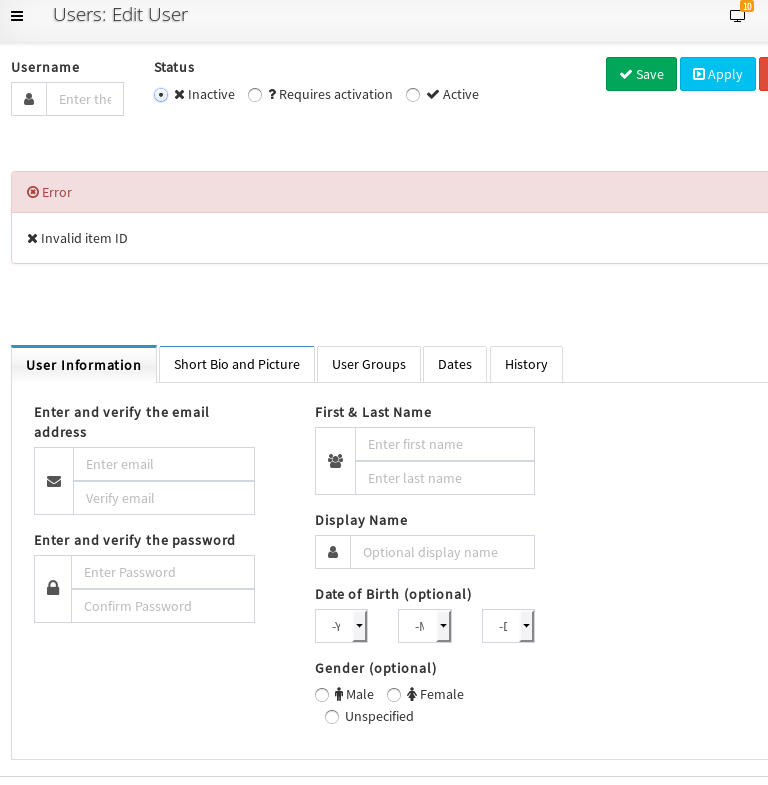768x785 pixels.
Task: Click the person icon beside Display Name
Action: tap(333, 552)
